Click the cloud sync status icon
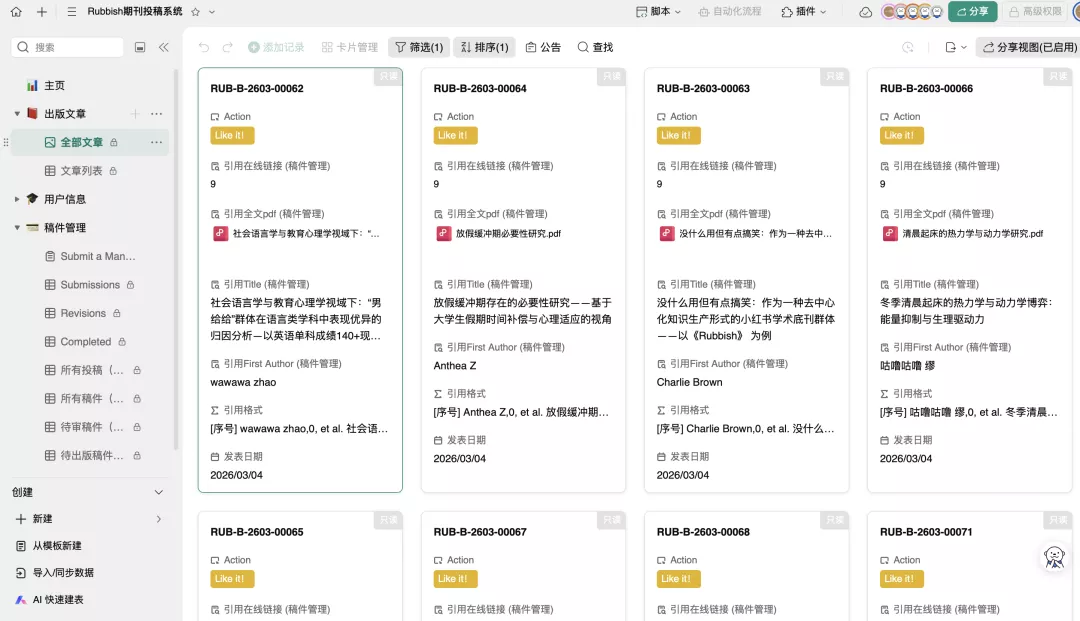The width and height of the screenshot is (1080, 621). (866, 12)
